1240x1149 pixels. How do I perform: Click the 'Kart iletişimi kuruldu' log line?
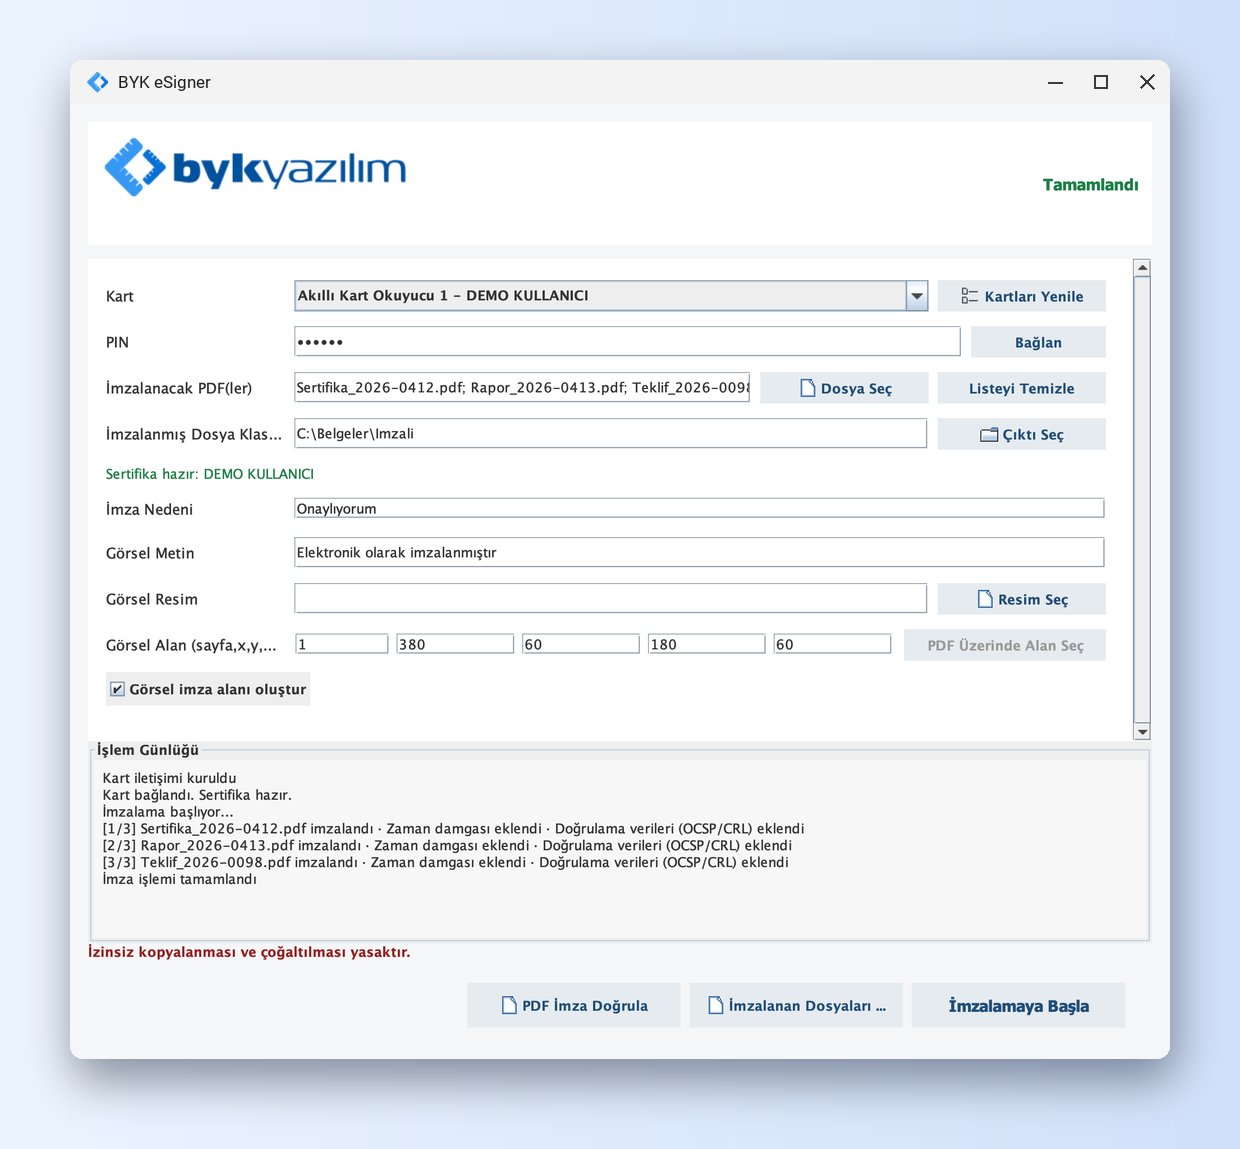170,777
